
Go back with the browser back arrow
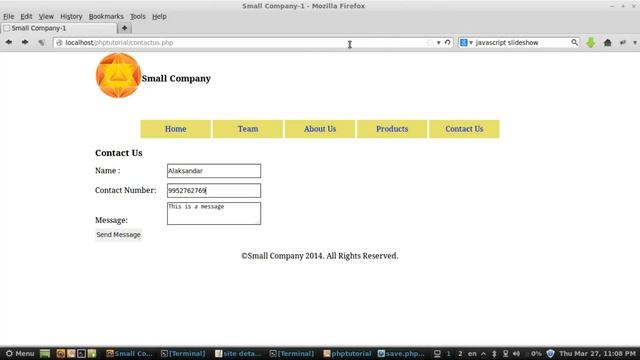click(x=9, y=42)
